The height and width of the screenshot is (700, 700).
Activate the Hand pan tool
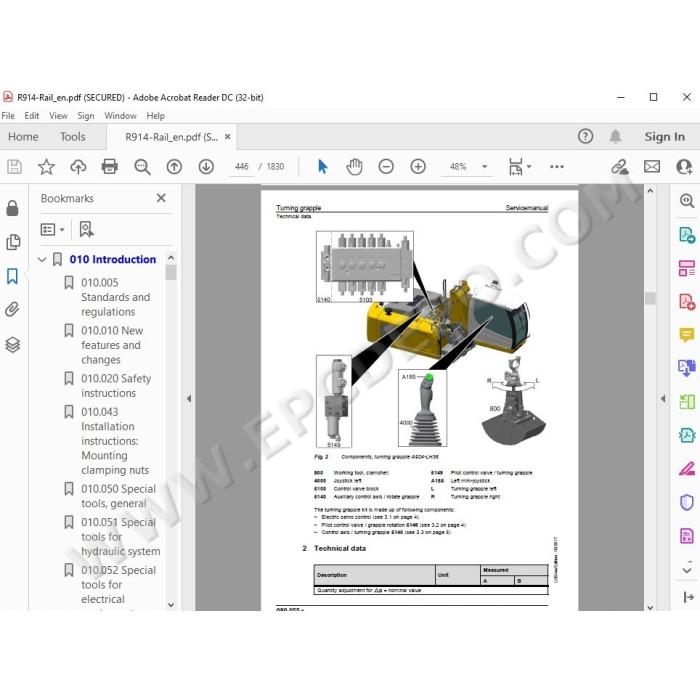click(x=354, y=167)
